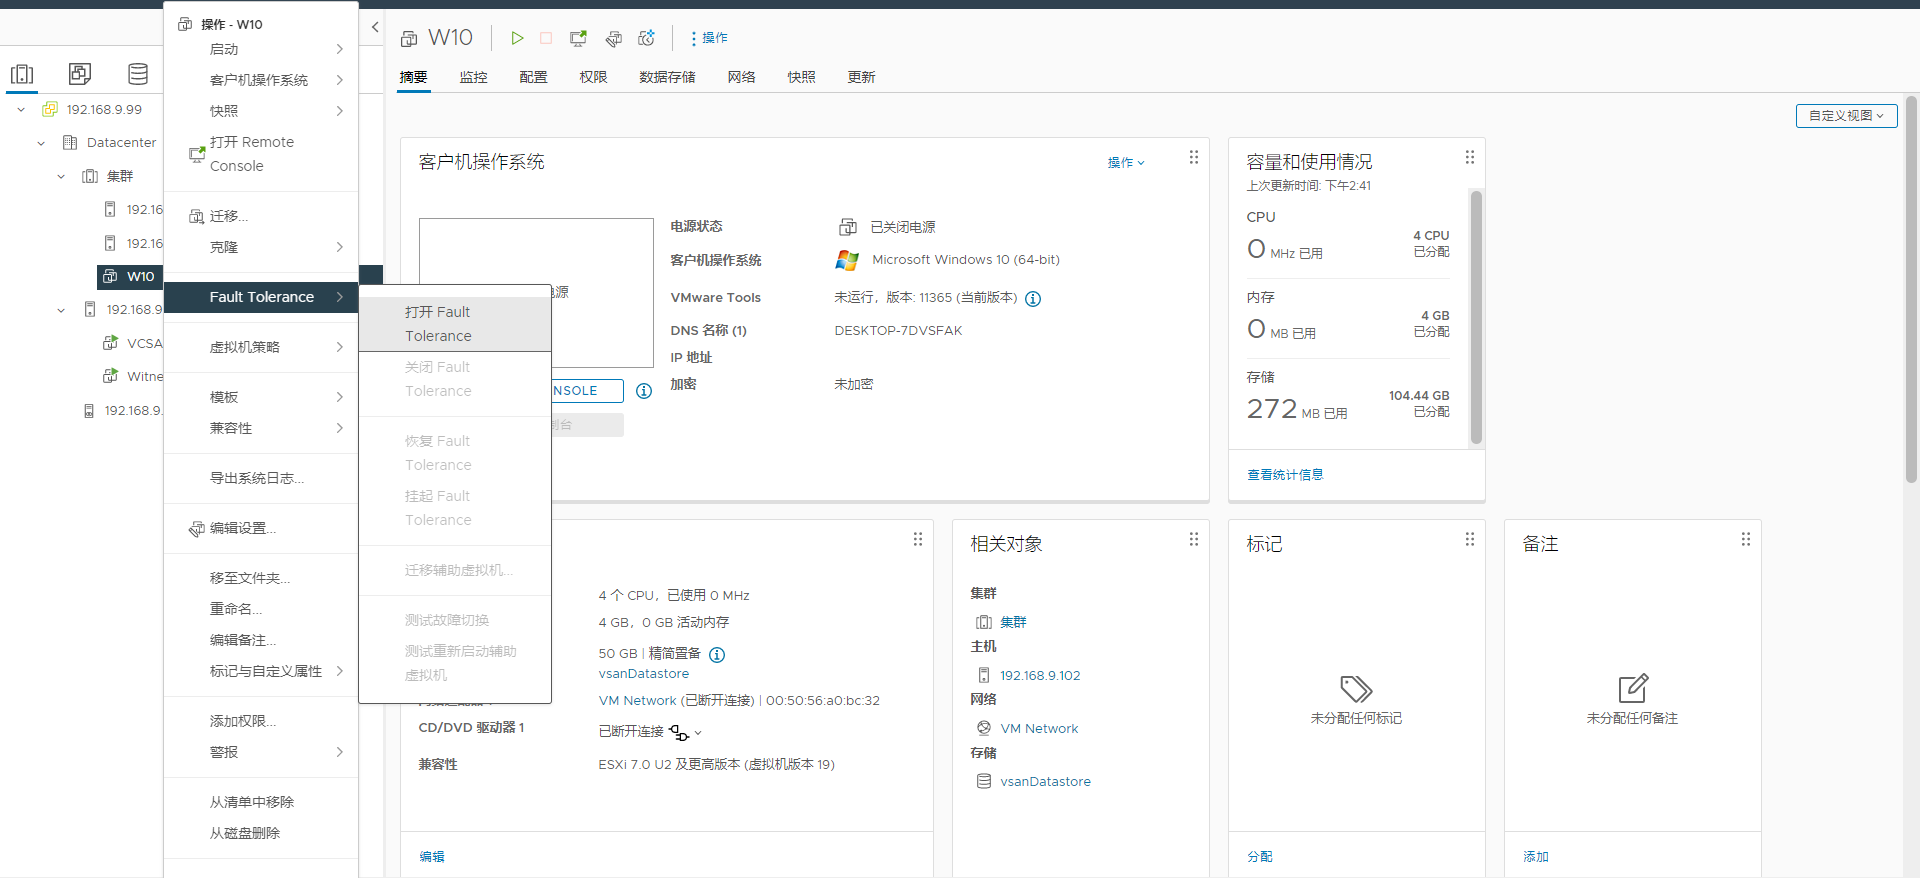The width and height of the screenshot is (1920, 878).
Task: Open VM Network link in Related Objects
Action: [x=1039, y=729]
